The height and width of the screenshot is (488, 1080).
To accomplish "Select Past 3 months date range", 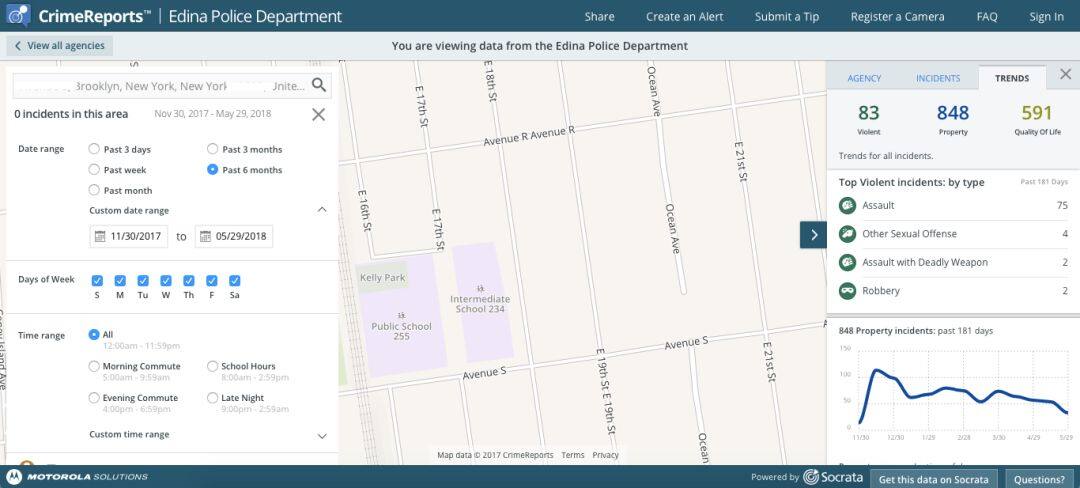I will (x=212, y=149).
